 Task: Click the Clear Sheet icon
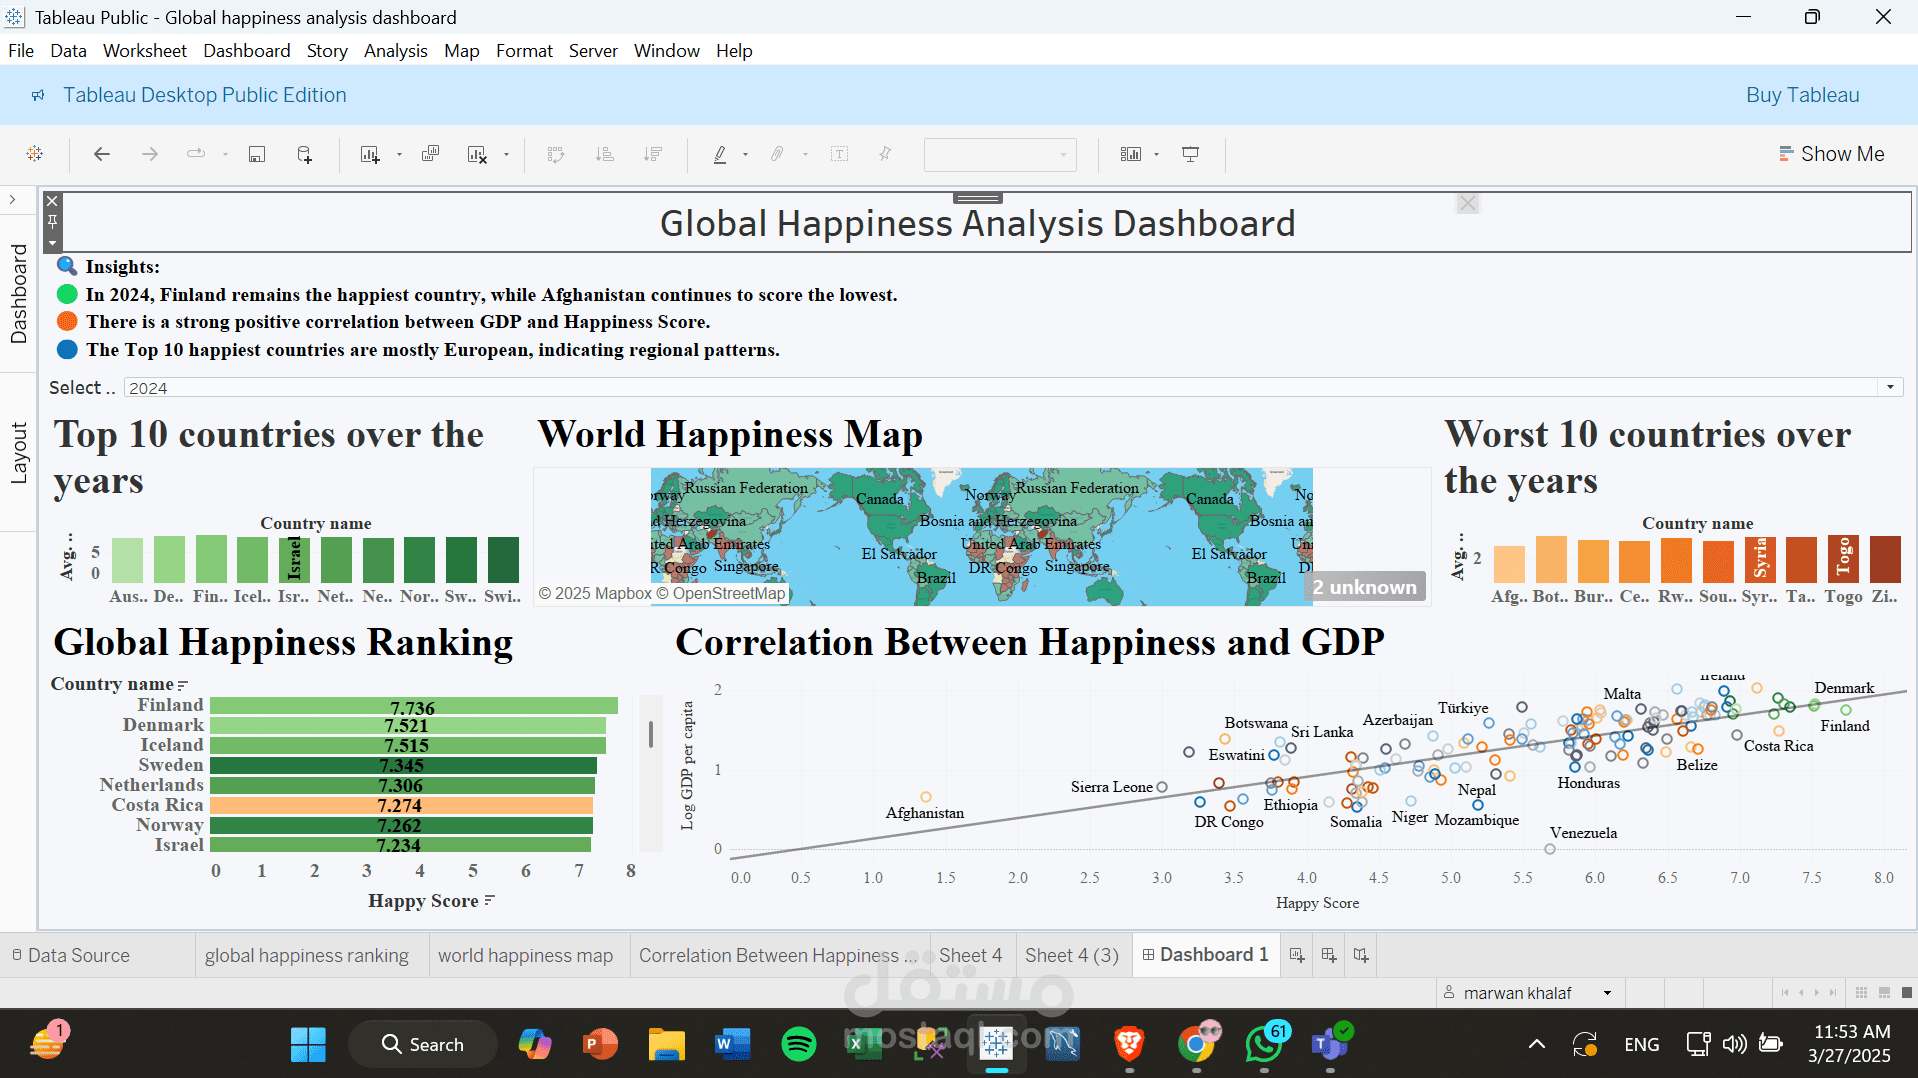point(478,154)
